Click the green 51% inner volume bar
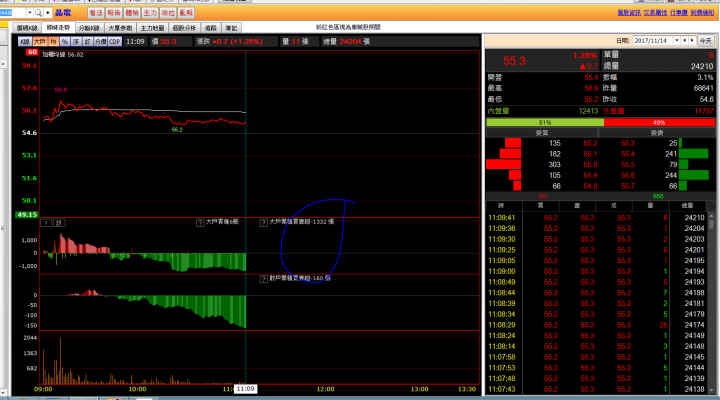 click(545, 123)
